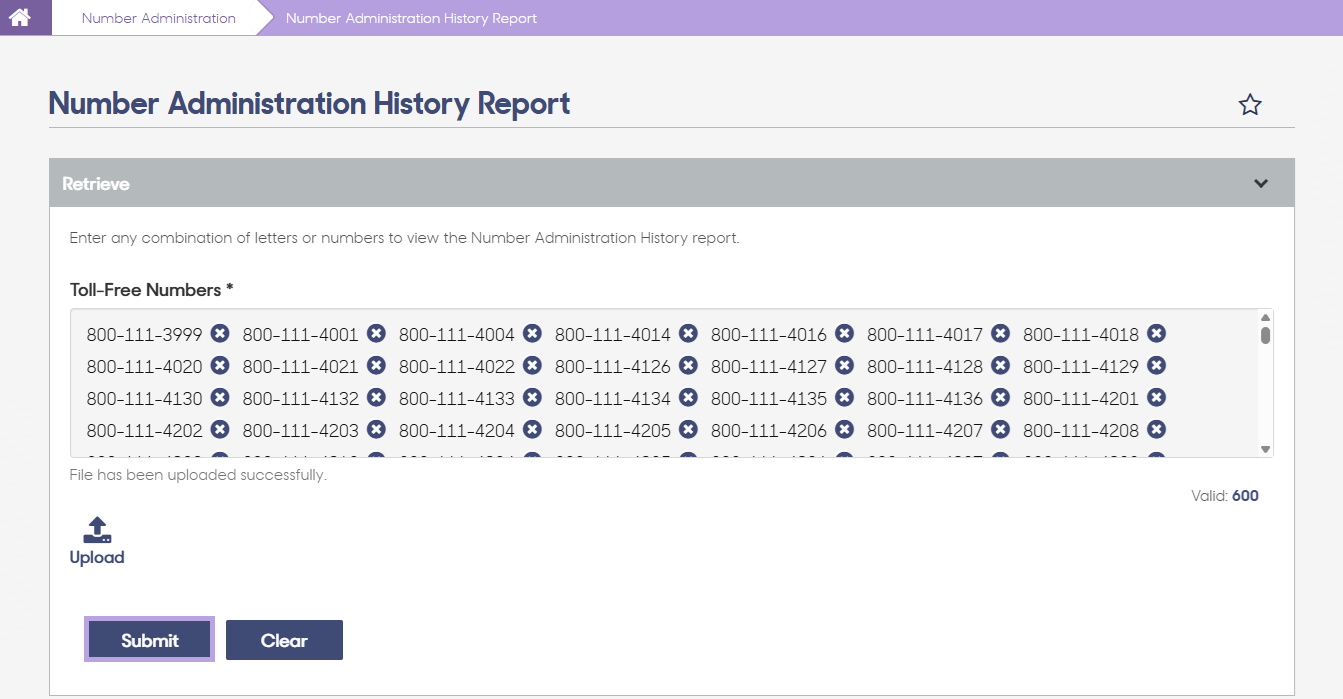
Task: Upload a file of toll-free numbers
Action: (97, 541)
